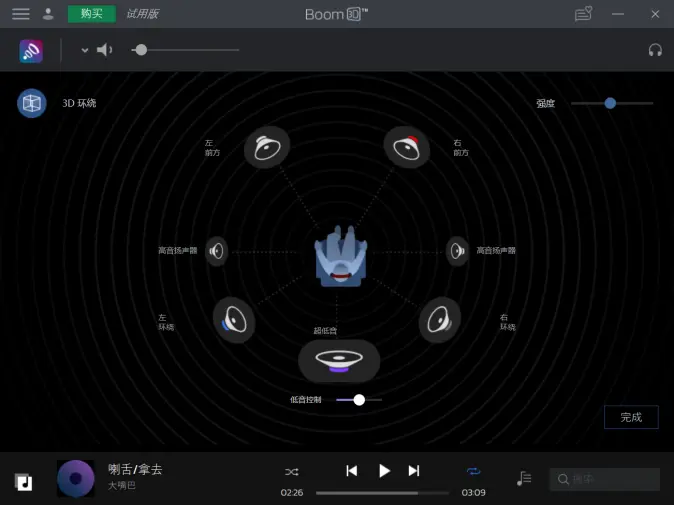Click into the search field
This screenshot has height=505, width=674.
click(604, 479)
